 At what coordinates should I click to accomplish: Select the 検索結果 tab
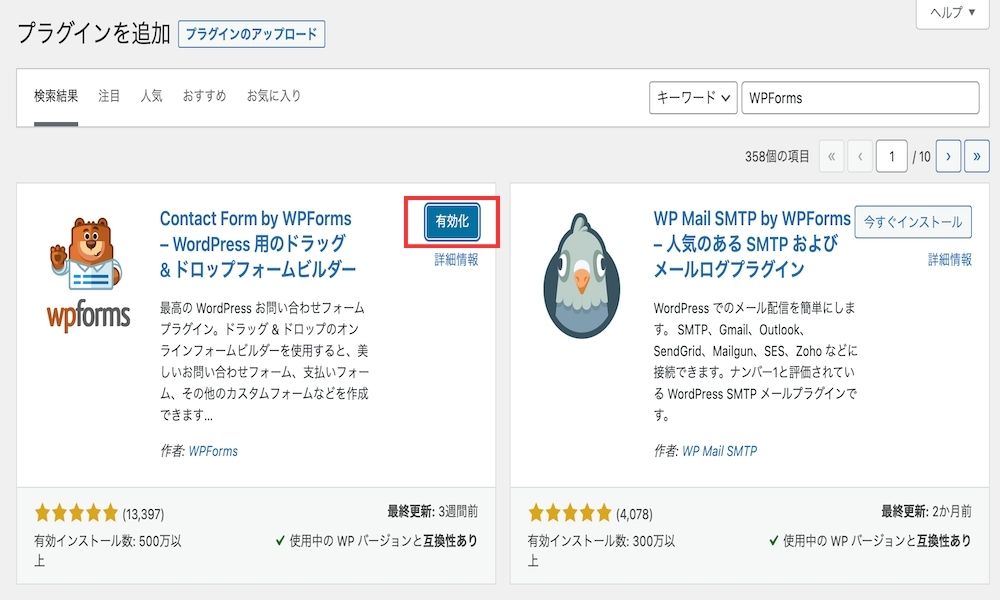pos(56,96)
